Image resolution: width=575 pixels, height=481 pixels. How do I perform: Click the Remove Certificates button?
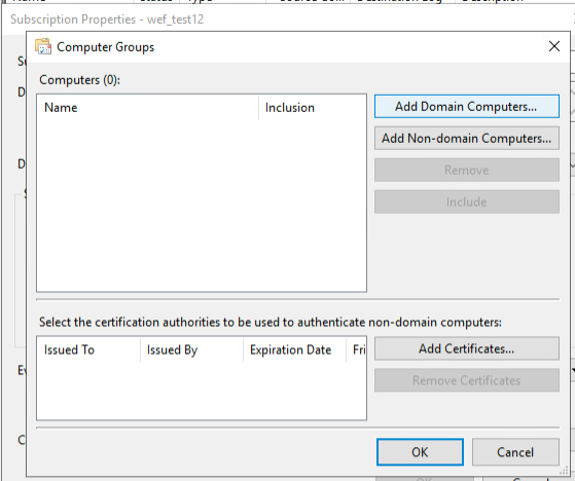point(466,381)
